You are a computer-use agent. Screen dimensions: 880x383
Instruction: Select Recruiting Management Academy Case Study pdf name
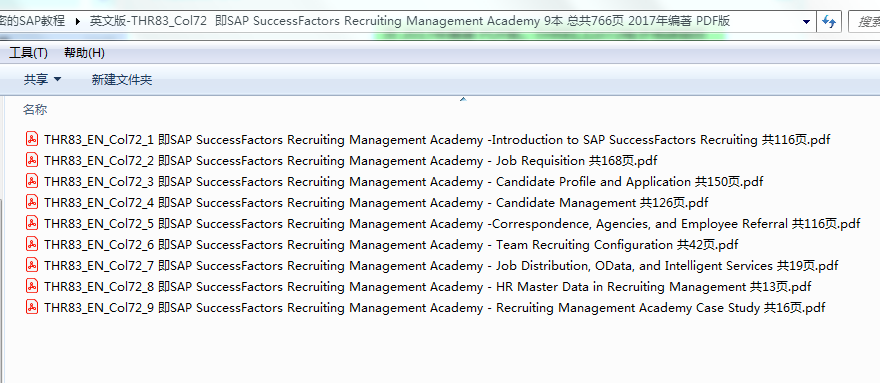coord(435,308)
